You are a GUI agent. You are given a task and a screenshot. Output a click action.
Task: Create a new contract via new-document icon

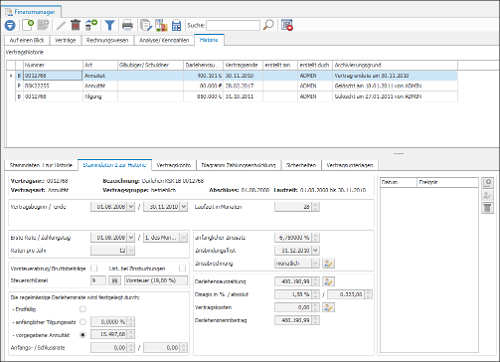[28, 25]
